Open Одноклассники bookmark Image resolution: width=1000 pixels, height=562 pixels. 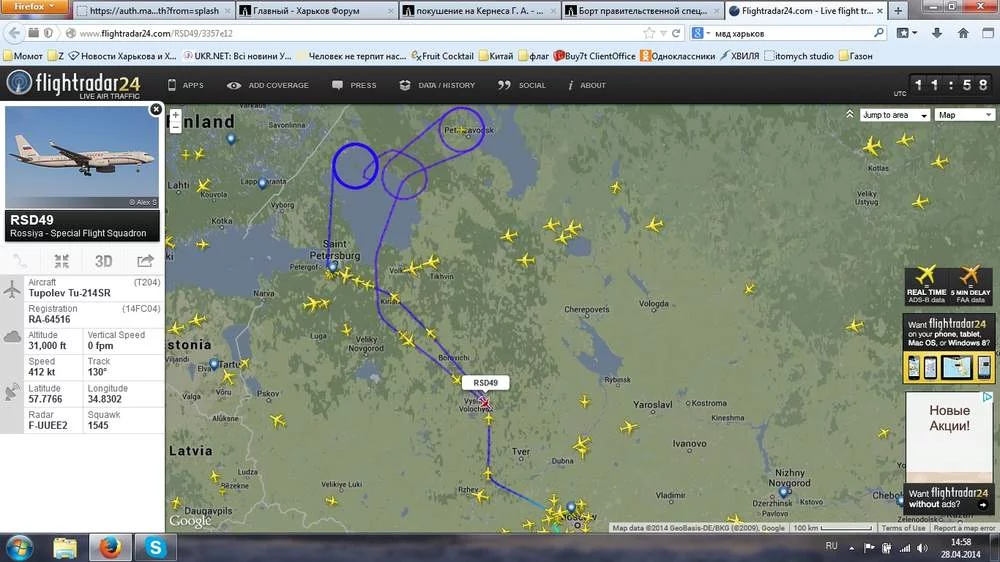tap(677, 56)
